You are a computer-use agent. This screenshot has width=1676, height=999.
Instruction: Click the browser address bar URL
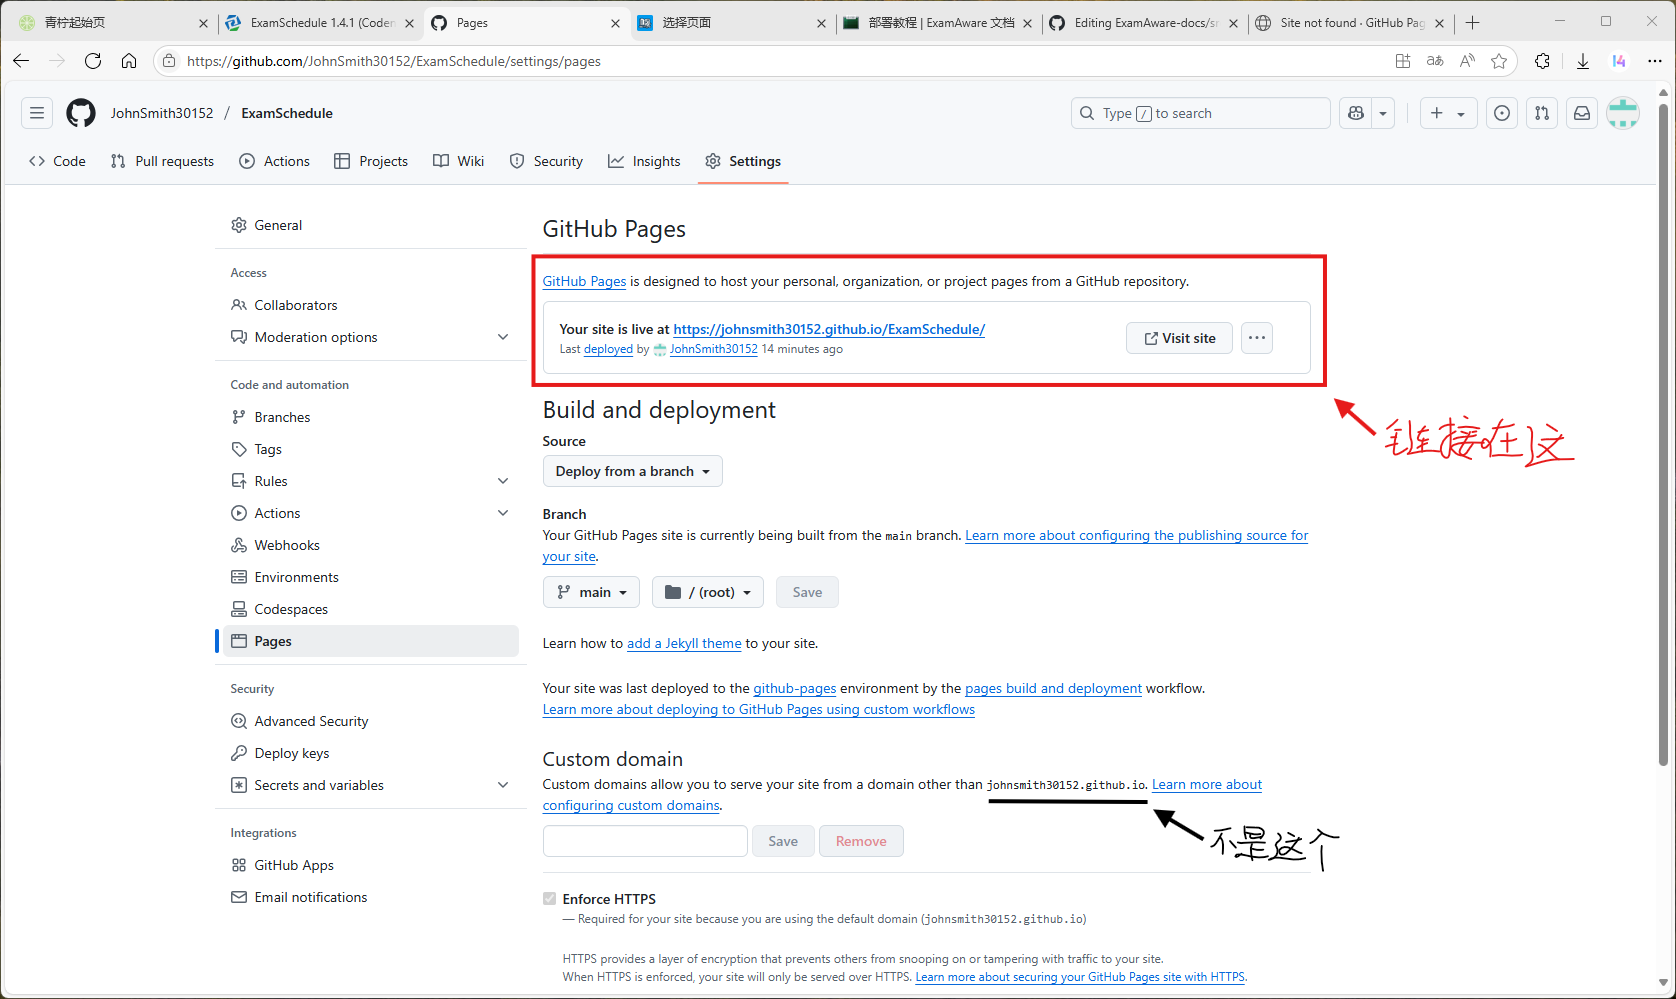[394, 61]
